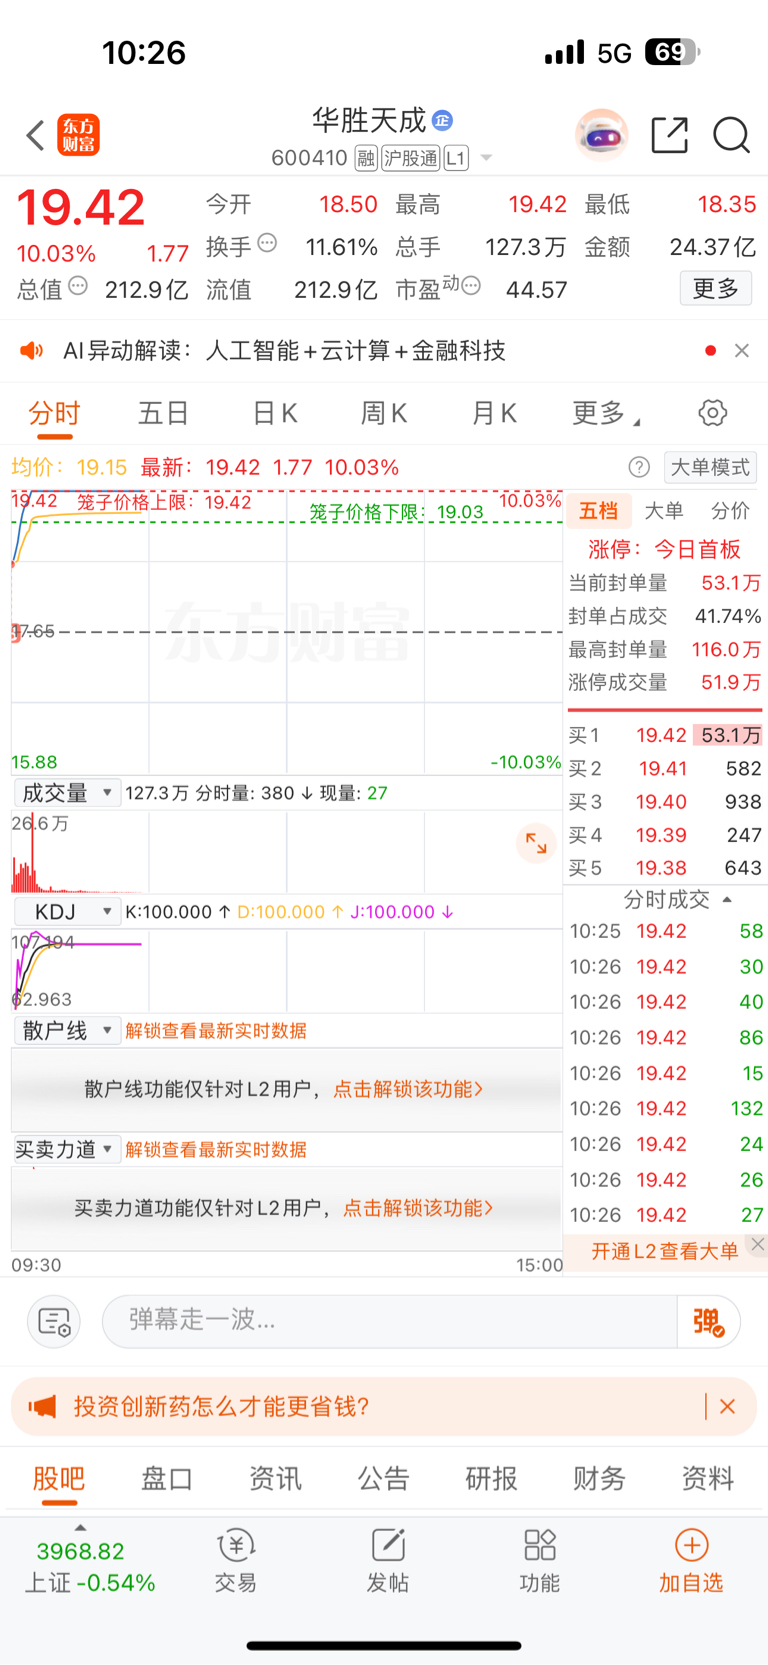
Task: Tap 解锁查看最新实时数据 beside 买卖力道
Action: 216,1150
